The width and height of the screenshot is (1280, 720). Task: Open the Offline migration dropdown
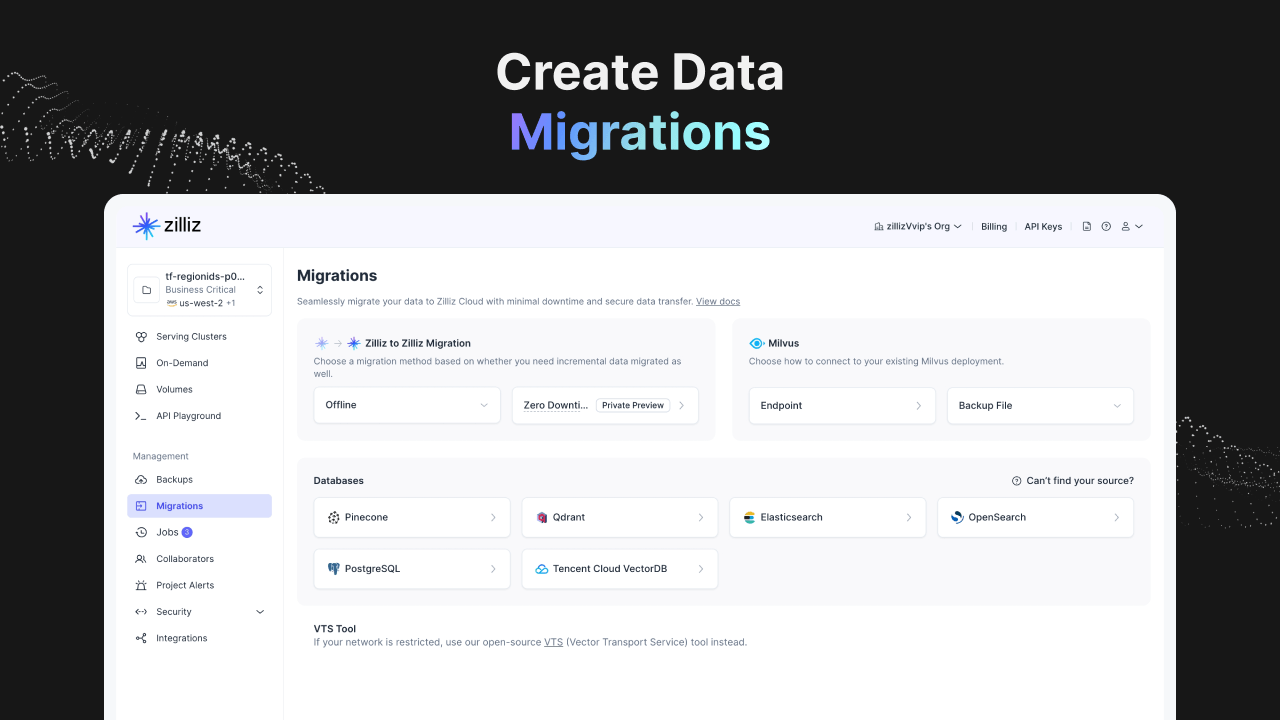[x=407, y=405]
